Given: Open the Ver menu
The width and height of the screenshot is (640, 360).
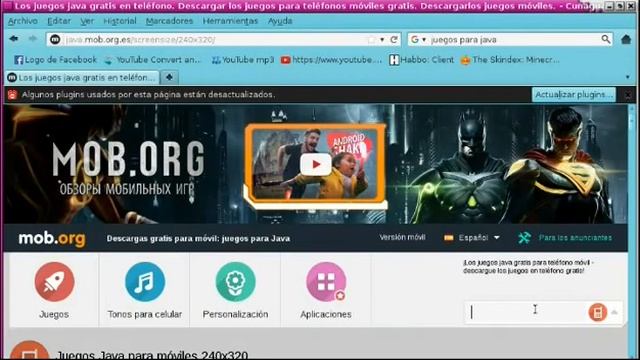Looking at the screenshot, I should (x=87, y=21).
